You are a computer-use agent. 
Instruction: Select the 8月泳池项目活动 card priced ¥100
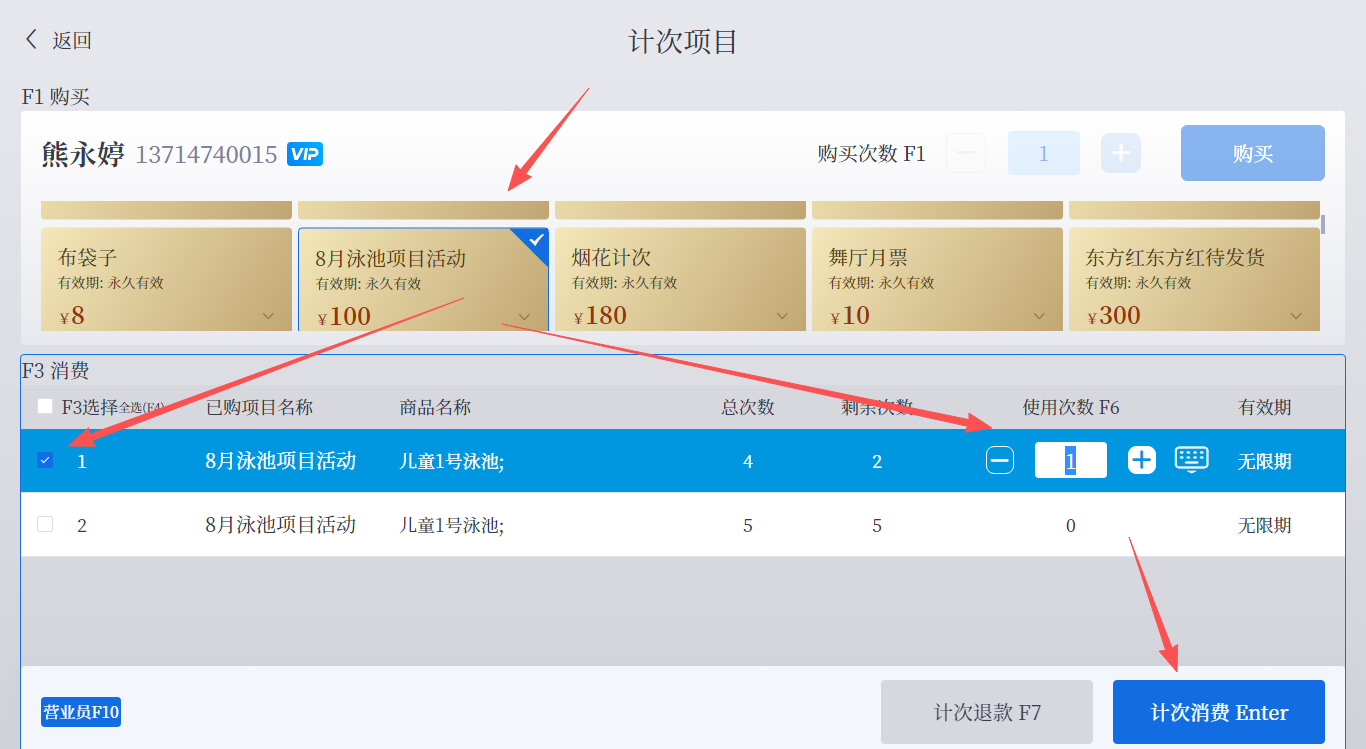(423, 279)
